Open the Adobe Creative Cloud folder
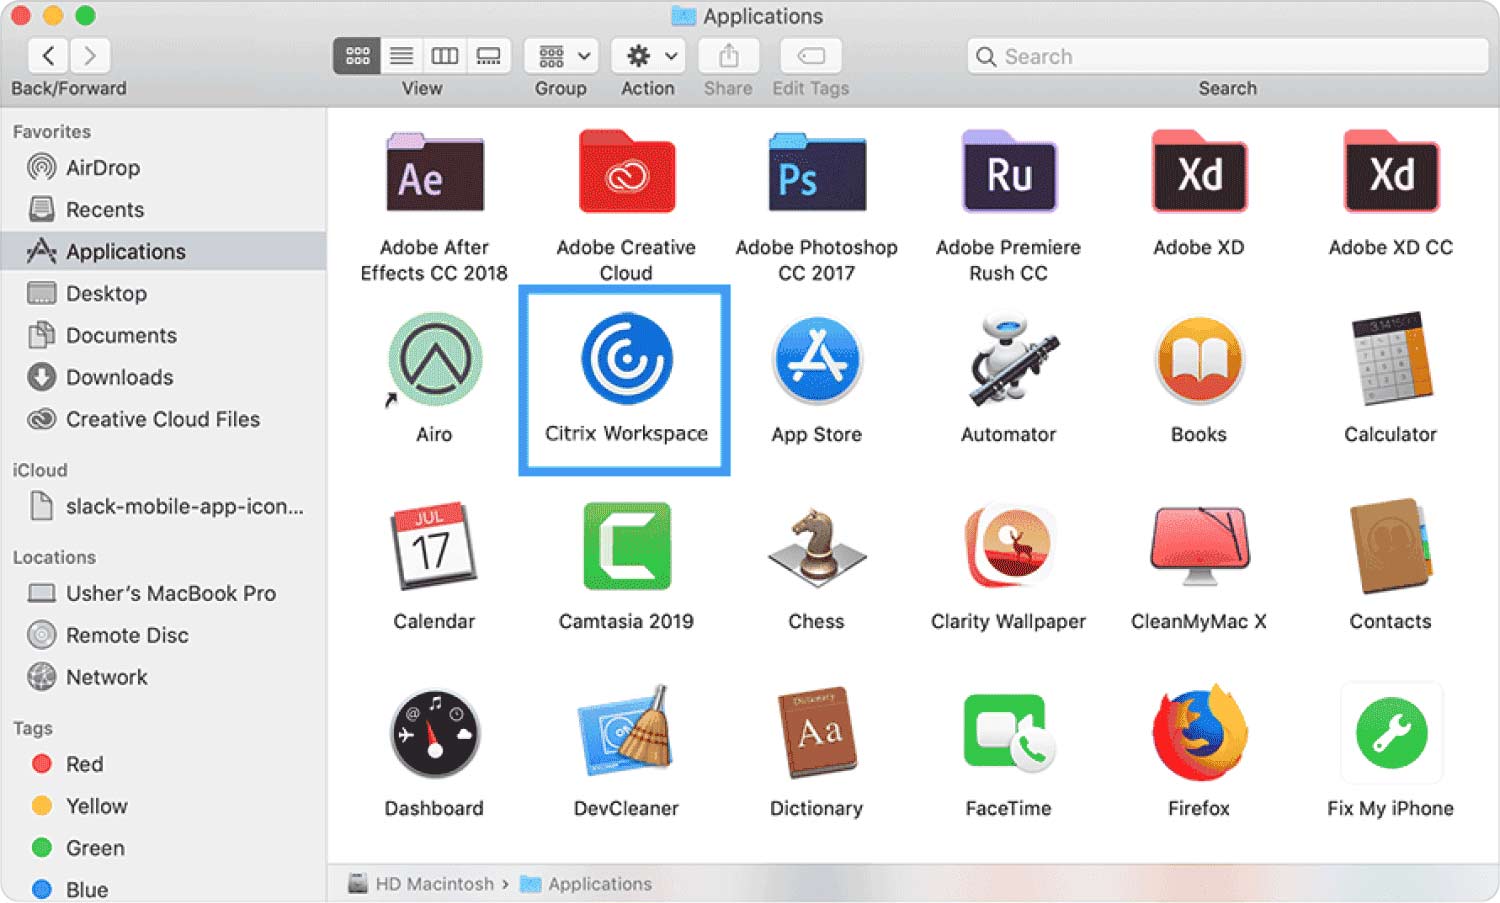The height and width of the screenshot is (903, 1500). tap(626, 171)
